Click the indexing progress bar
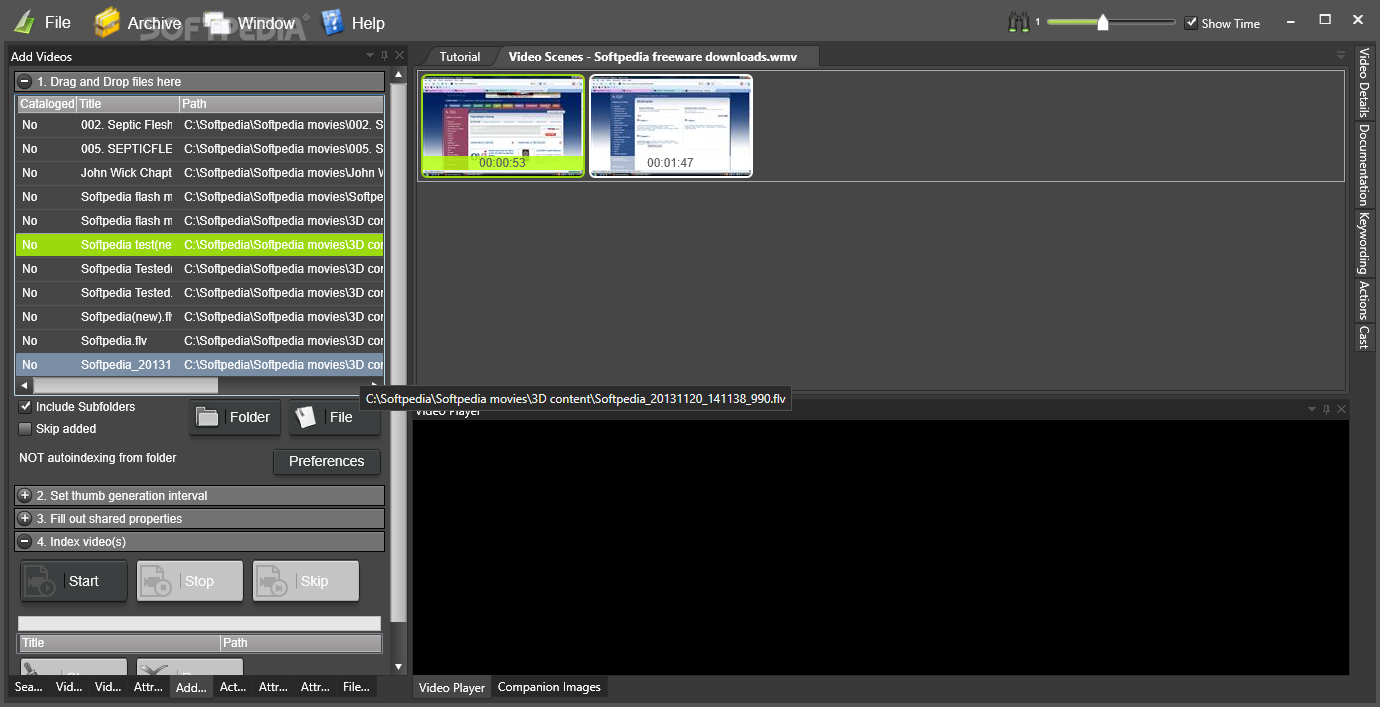 (199, 624)
